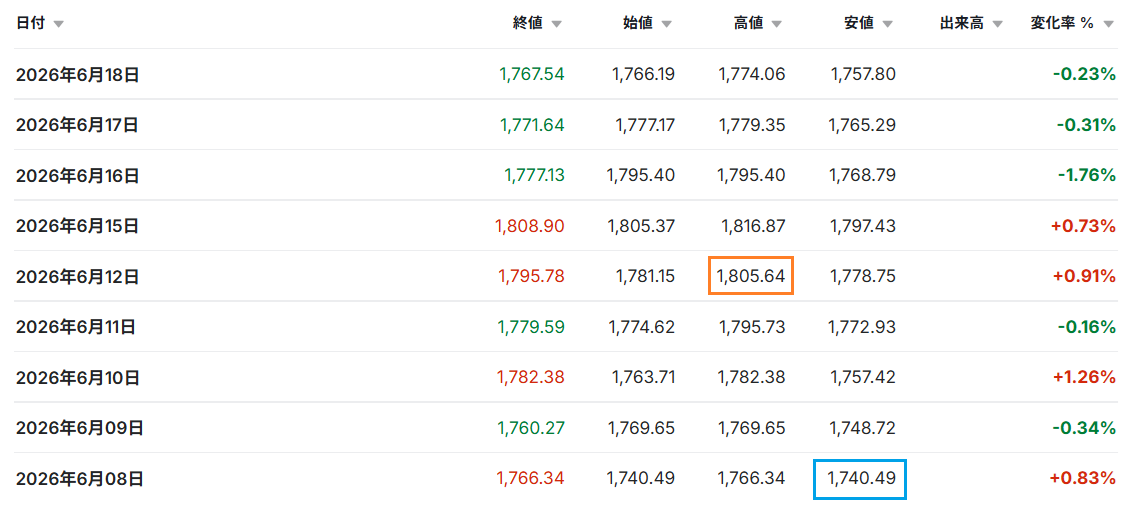The height and width of the screenshot is (506, 1134).
Task: Click highlighted high value 1,805.64
Action: [x=751, y=276]
